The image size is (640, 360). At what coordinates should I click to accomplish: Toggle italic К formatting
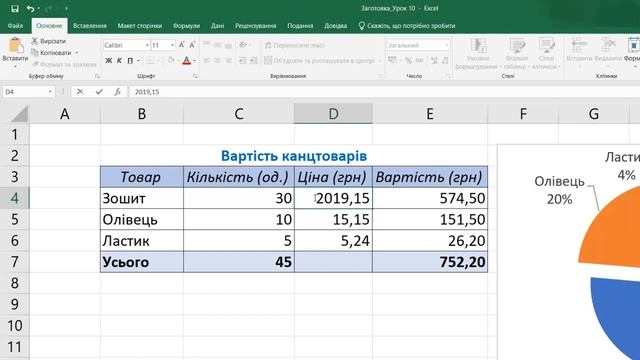(119, 61)
